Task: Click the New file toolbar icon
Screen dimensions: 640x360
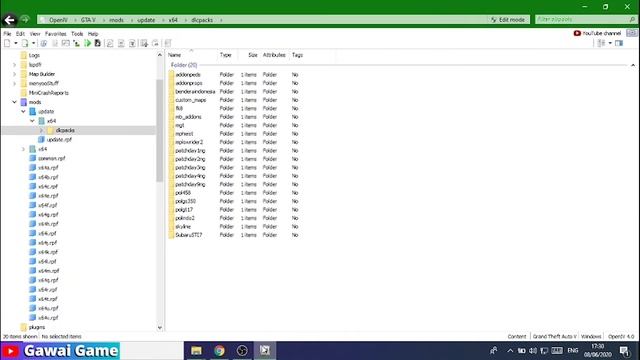Action: pyautogui.click(x=7, y=43)
